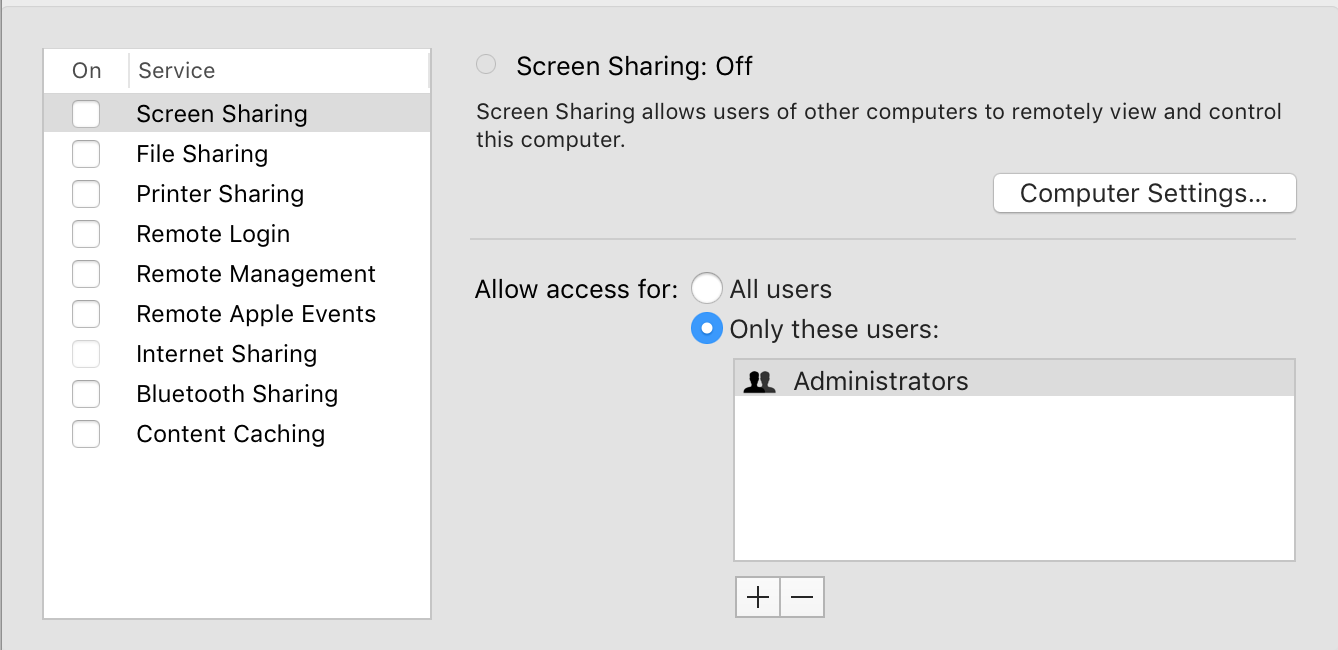Select the File Sharing service row
Viewport: 1338px width, 650px height.
pos(202,154)
